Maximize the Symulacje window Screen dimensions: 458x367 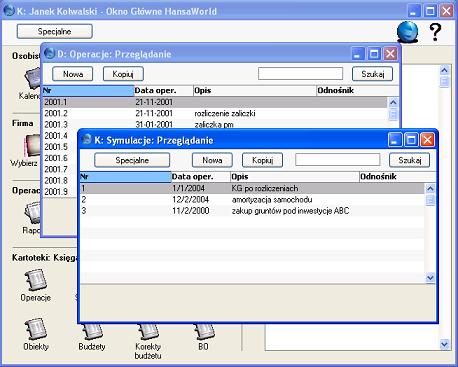(x=411, y=140)
